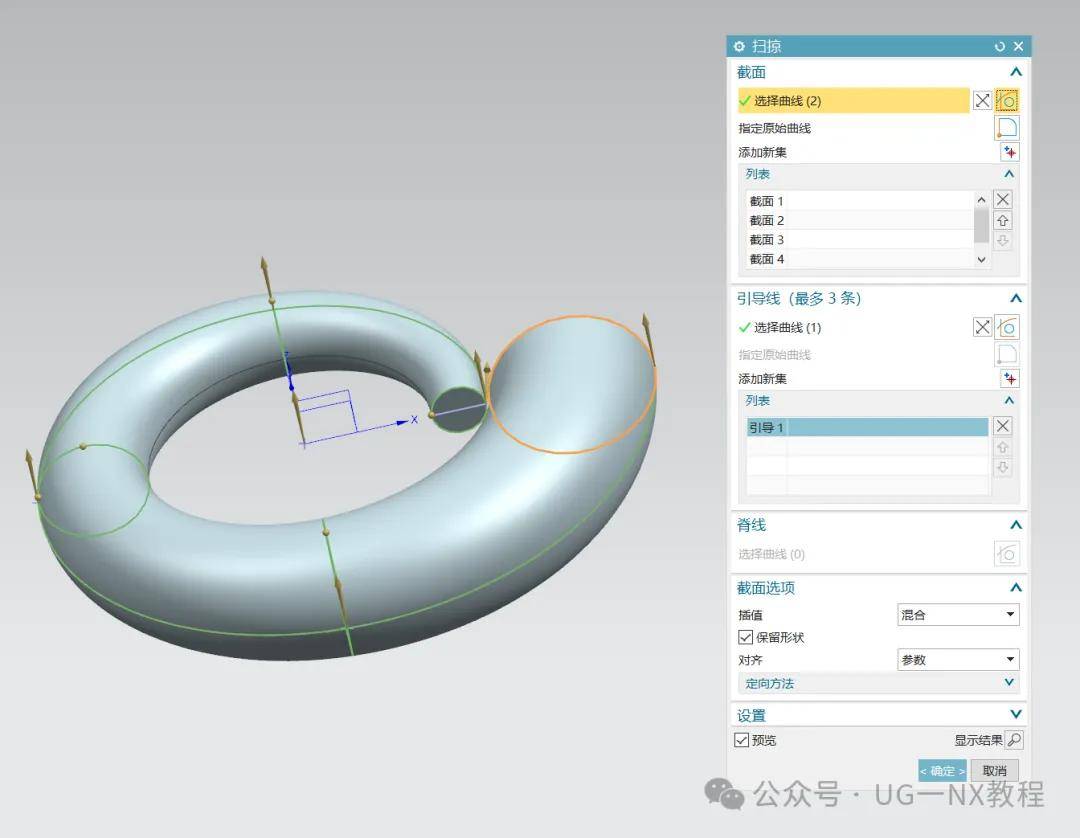The height and width of the screenshot is (838, 1080).
Task: Click the 指定原始曲线 icon in 截面 section
Action: [x=1006, y=127]
